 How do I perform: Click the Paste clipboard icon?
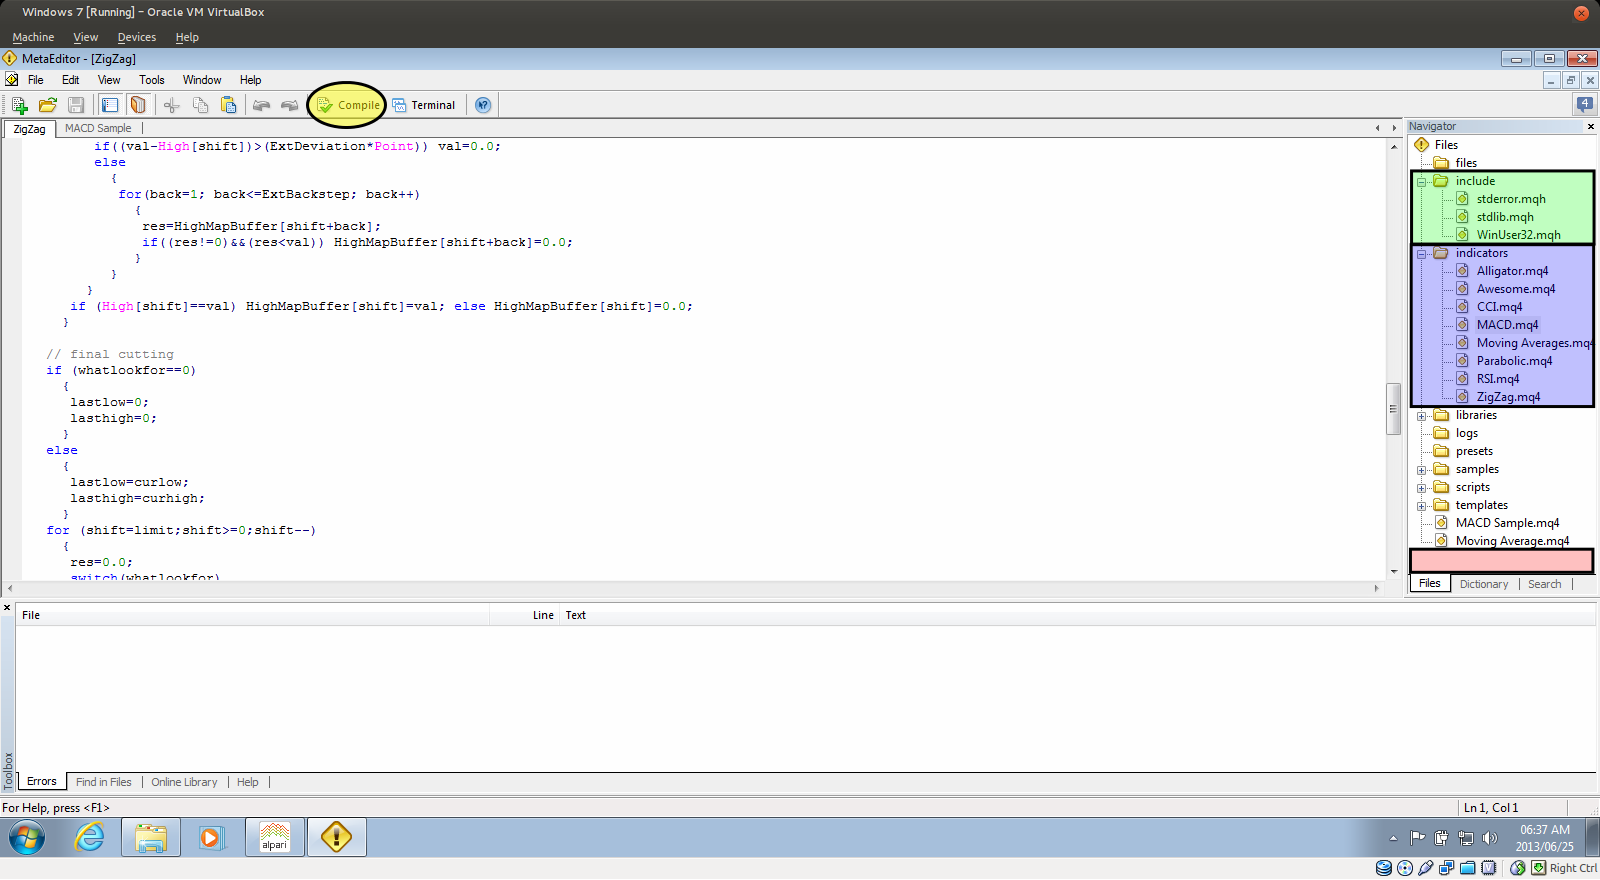(x=229, y=105)
